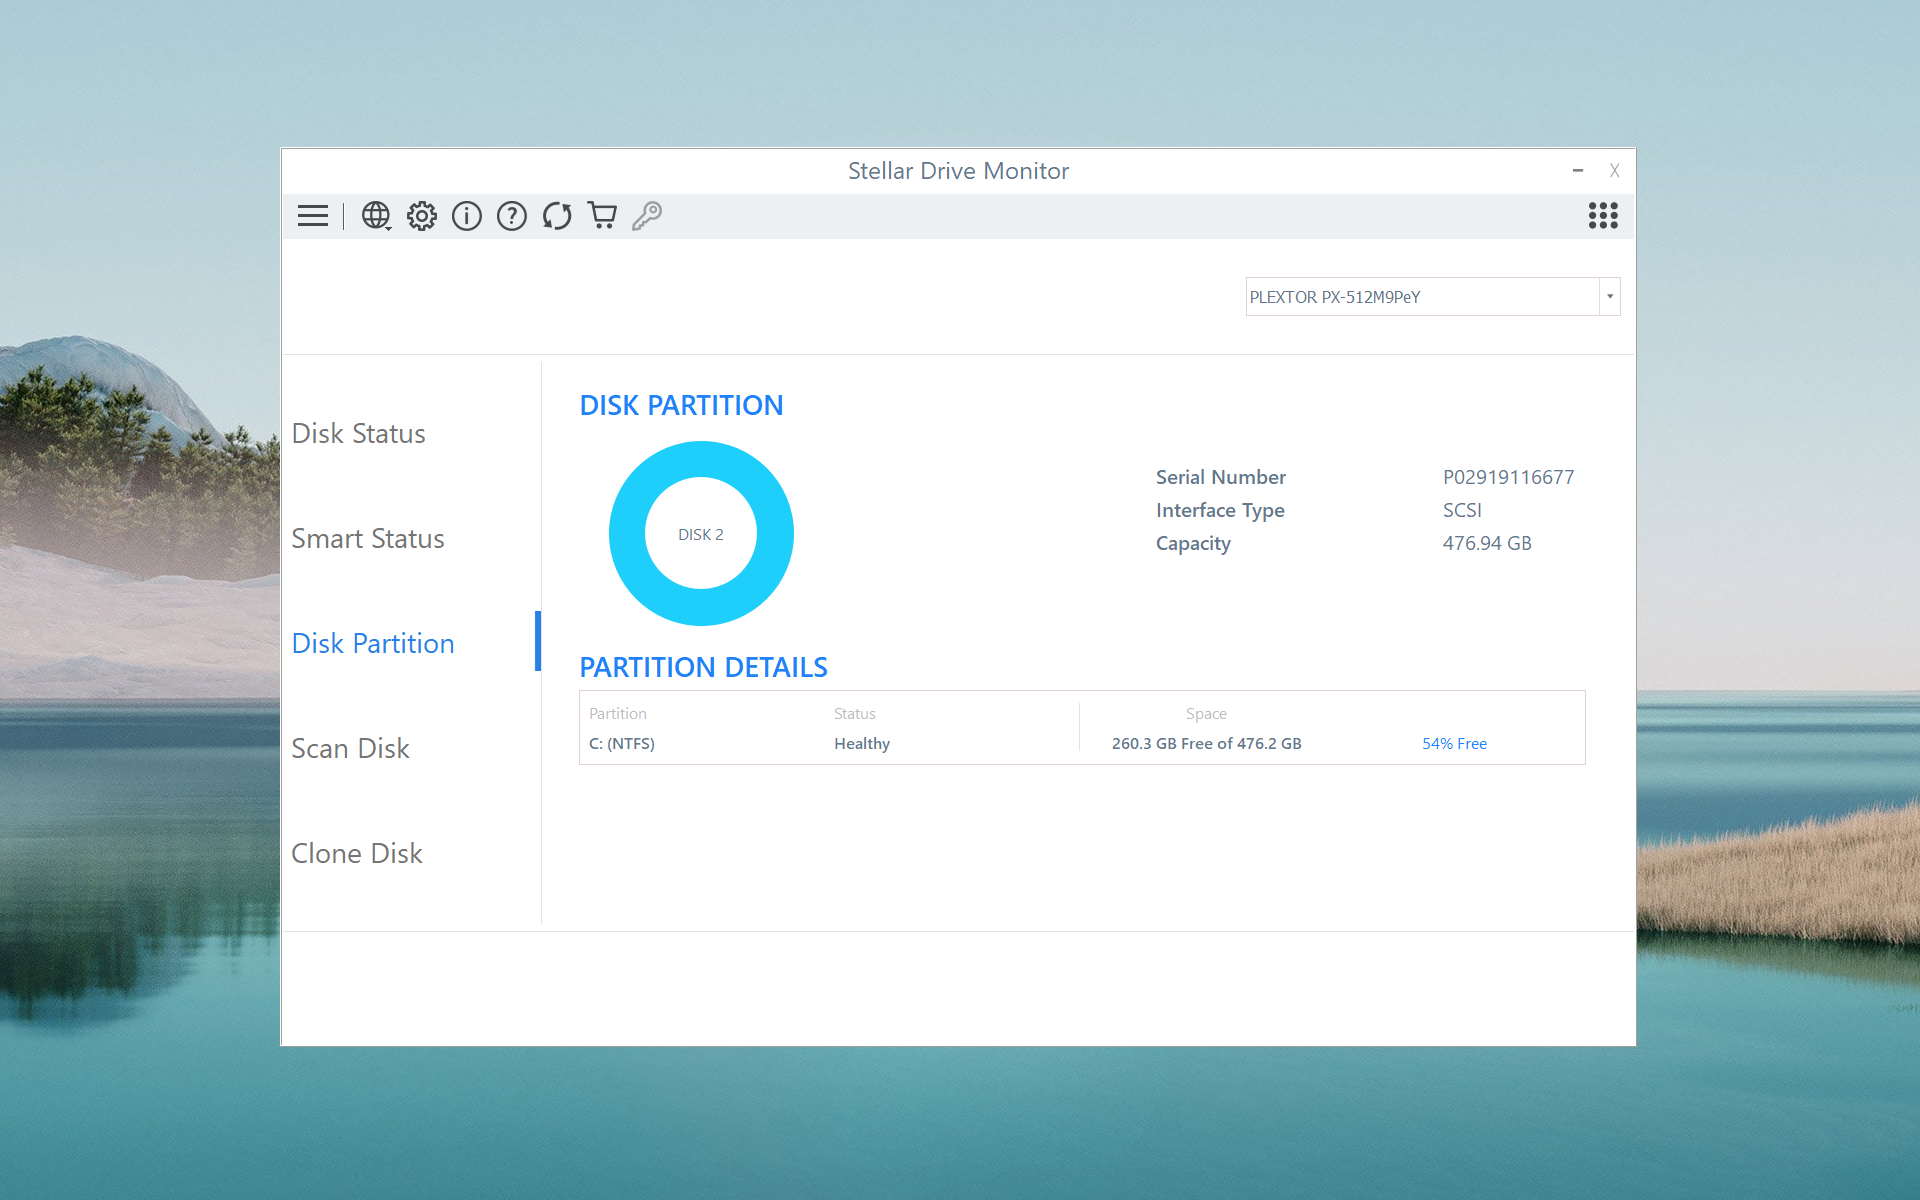Click the Interface Type label
Viewport: 1920px width, 1200px height.
[1220, 511]
